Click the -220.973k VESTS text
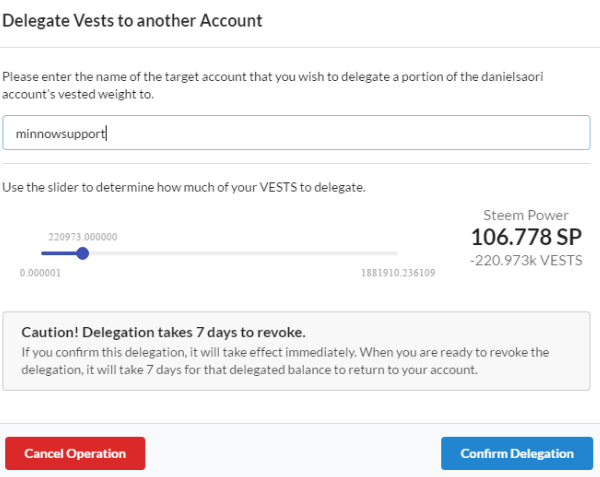 point(526,260)
